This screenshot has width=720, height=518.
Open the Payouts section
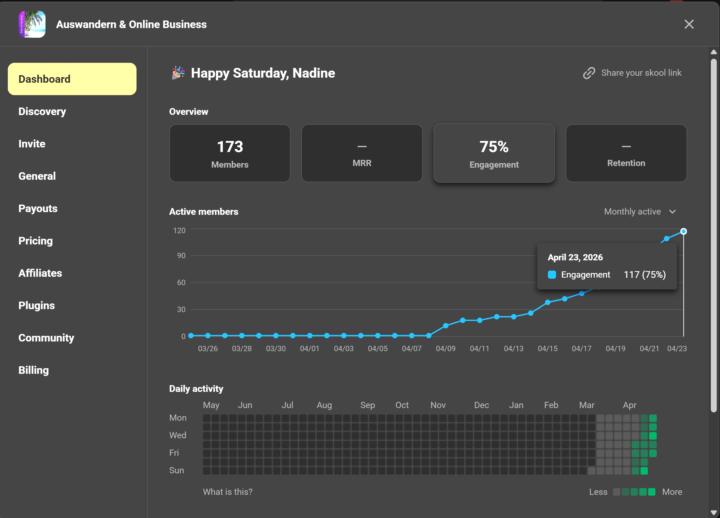[x=38, y=208]
